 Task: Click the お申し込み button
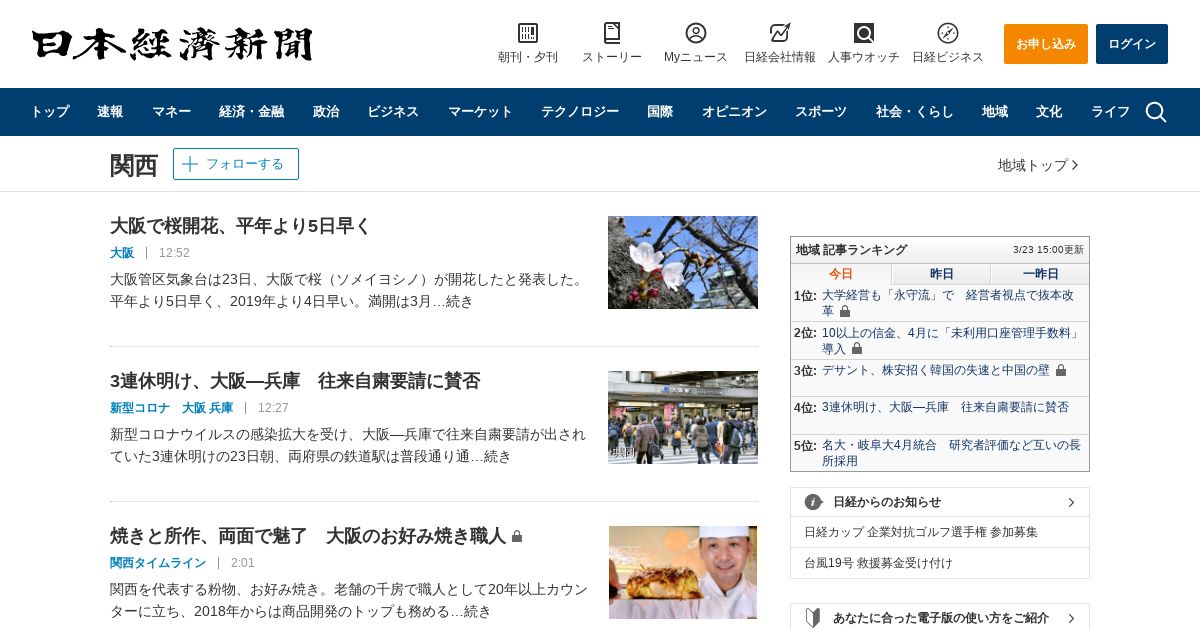(x=1046, y=44)
